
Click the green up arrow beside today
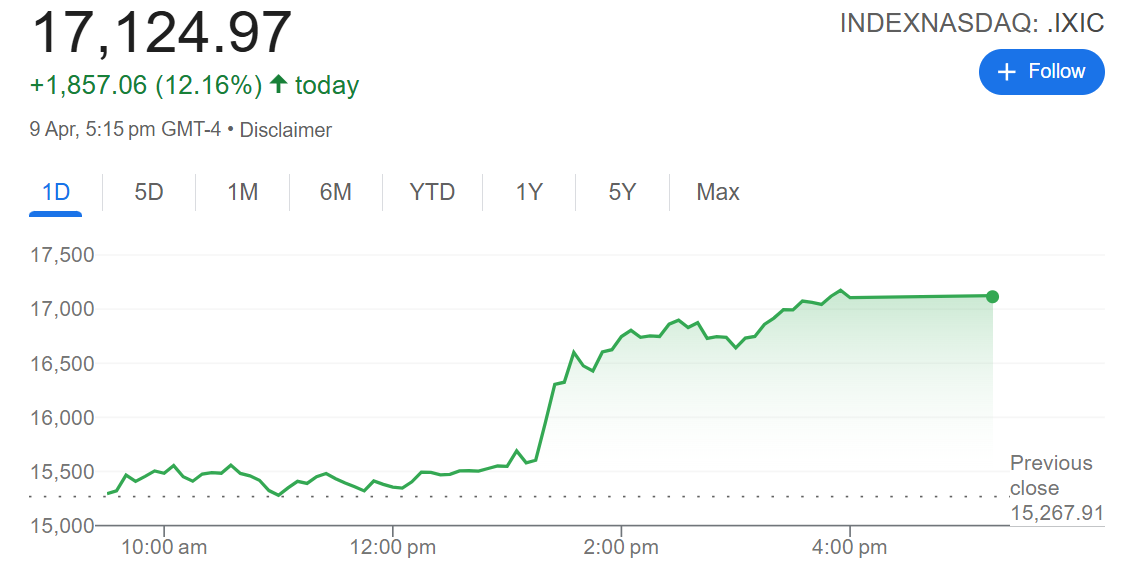[x=278, y=85]
